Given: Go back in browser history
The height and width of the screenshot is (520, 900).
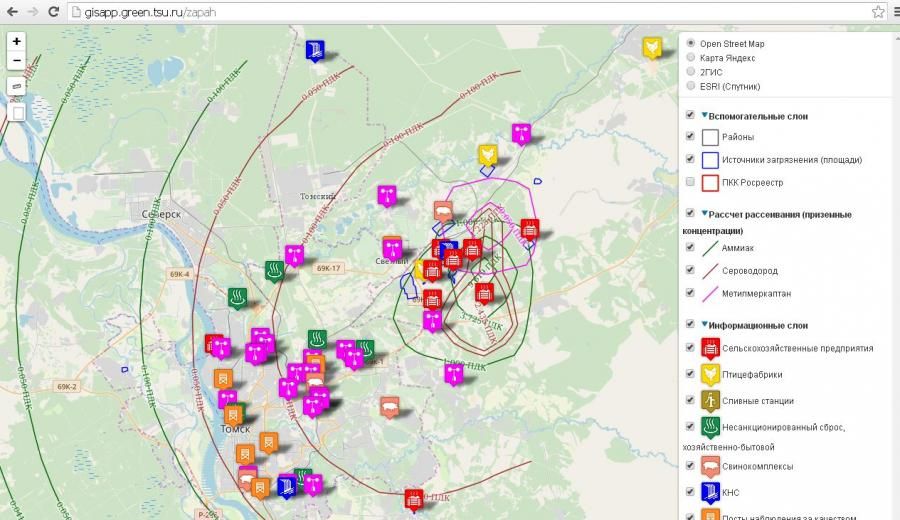Looking at the screenshot, I should pos(12,11).
